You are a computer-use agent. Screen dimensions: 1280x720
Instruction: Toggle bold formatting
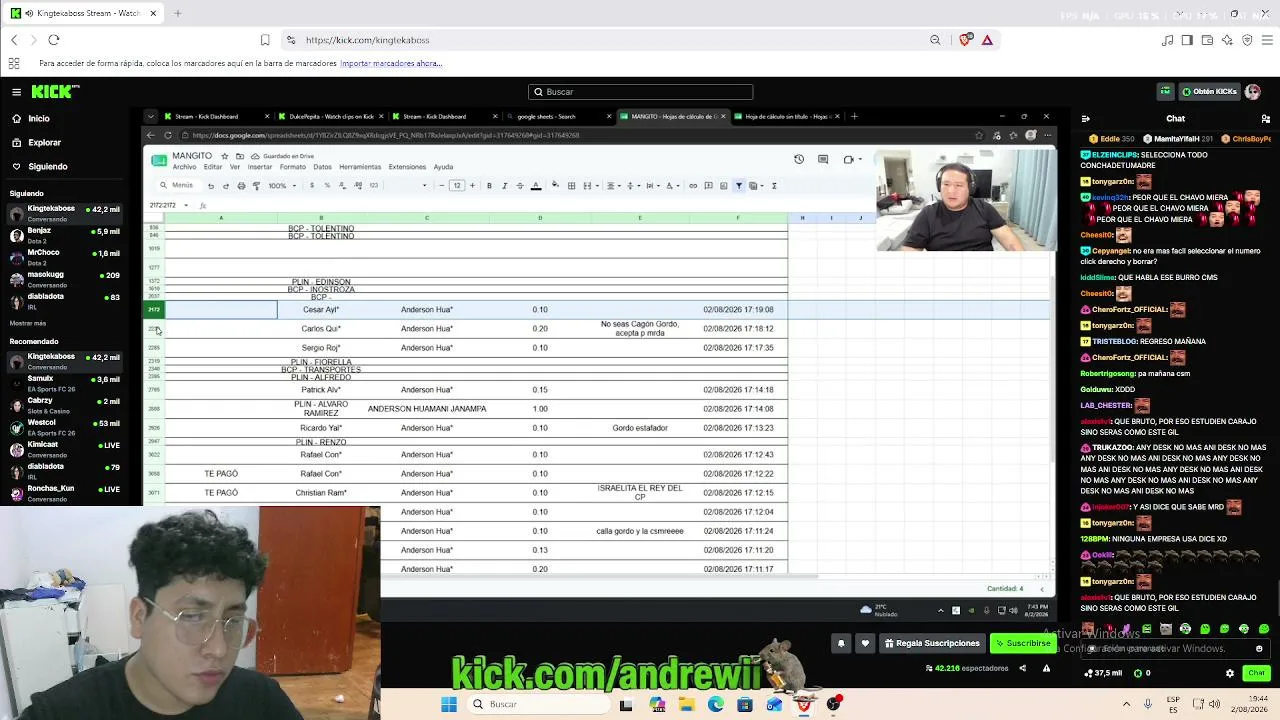click(489, 186)
